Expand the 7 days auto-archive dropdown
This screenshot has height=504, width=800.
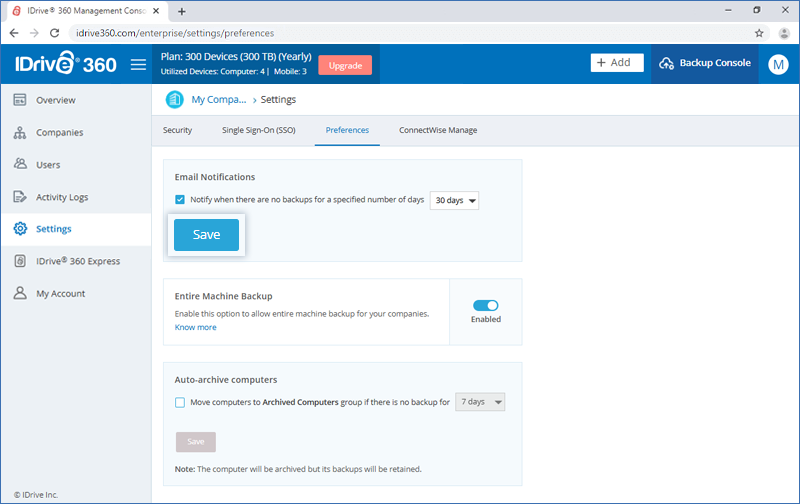(480, 403)
